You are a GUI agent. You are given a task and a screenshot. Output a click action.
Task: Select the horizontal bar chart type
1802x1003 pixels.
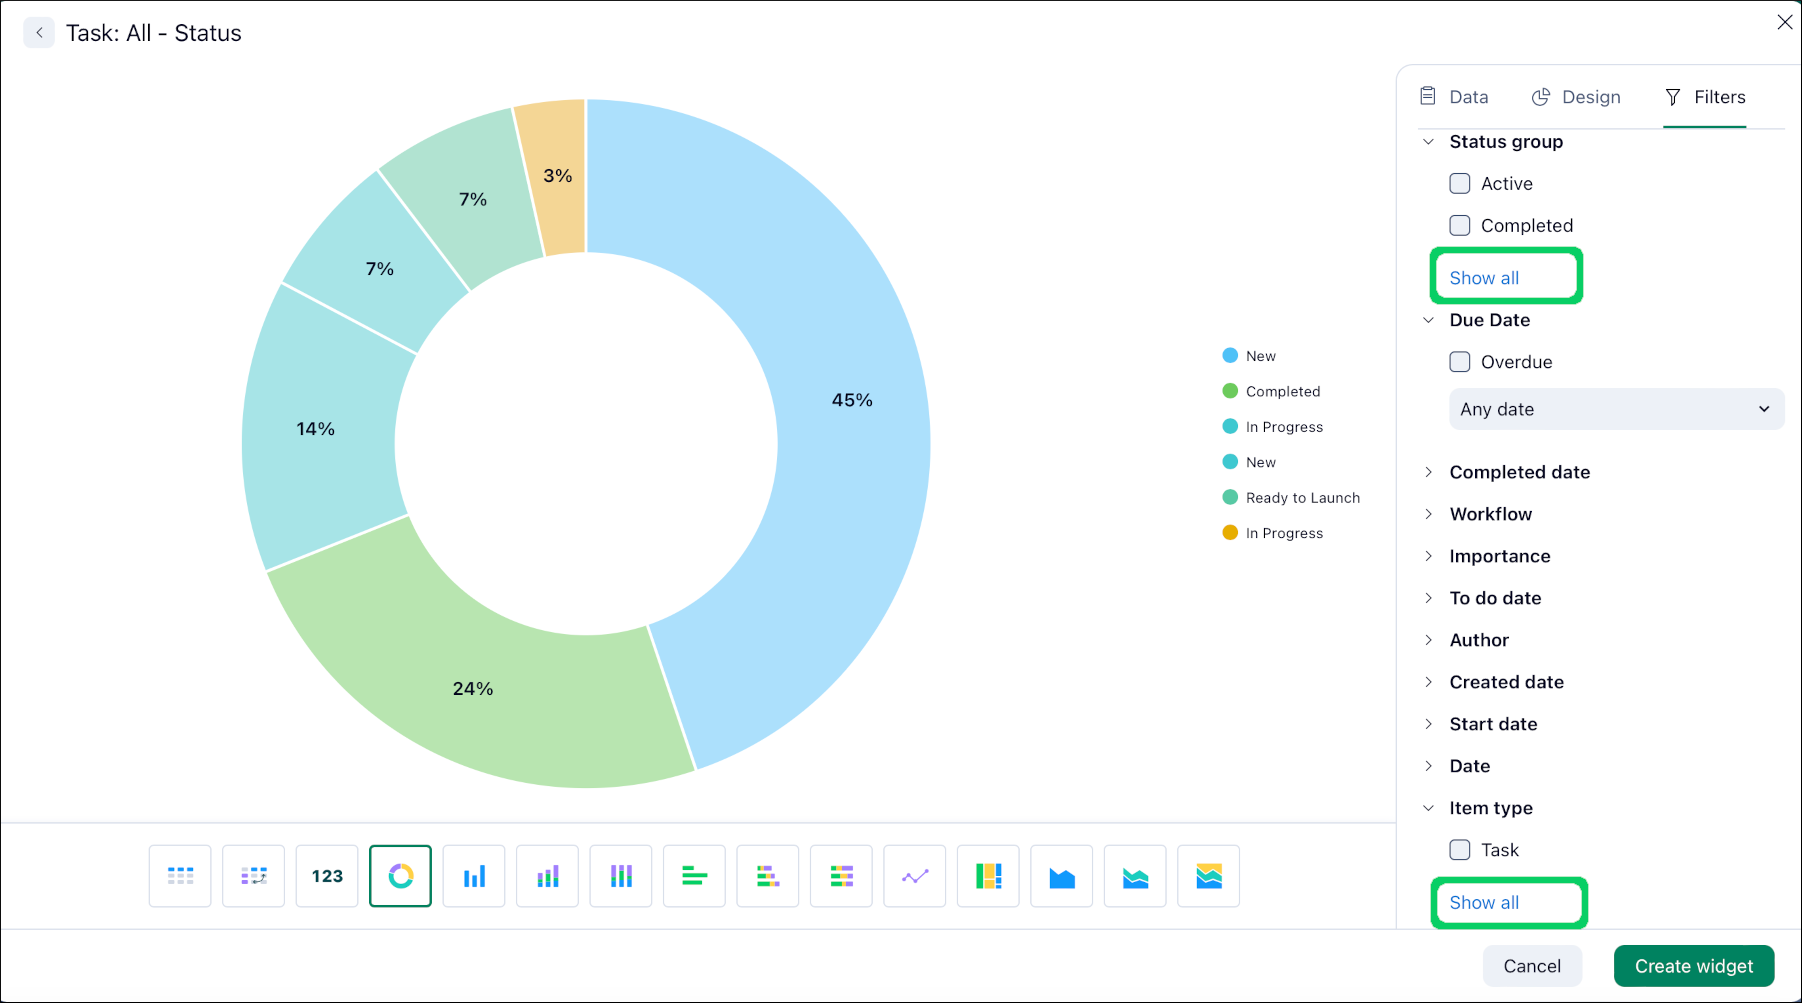694,876
